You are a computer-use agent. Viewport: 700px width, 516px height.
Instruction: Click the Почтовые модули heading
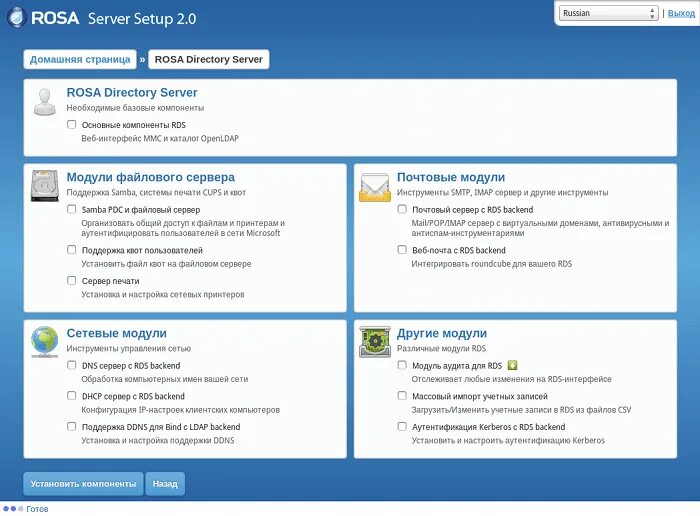pos(451,177)
